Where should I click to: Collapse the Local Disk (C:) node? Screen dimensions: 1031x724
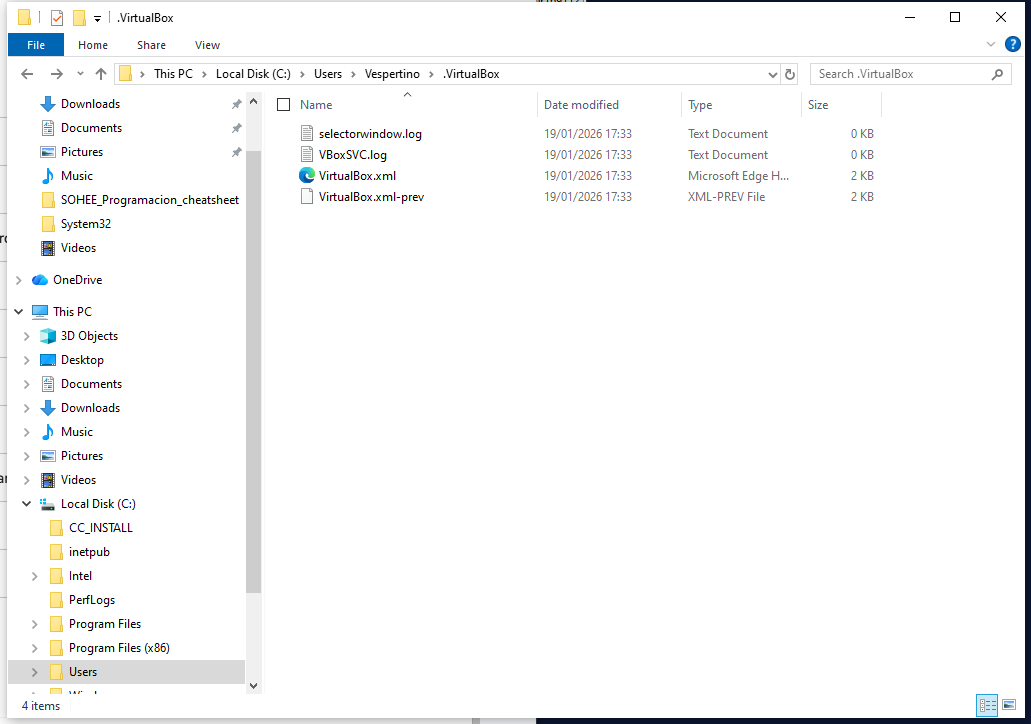point(26,504)
